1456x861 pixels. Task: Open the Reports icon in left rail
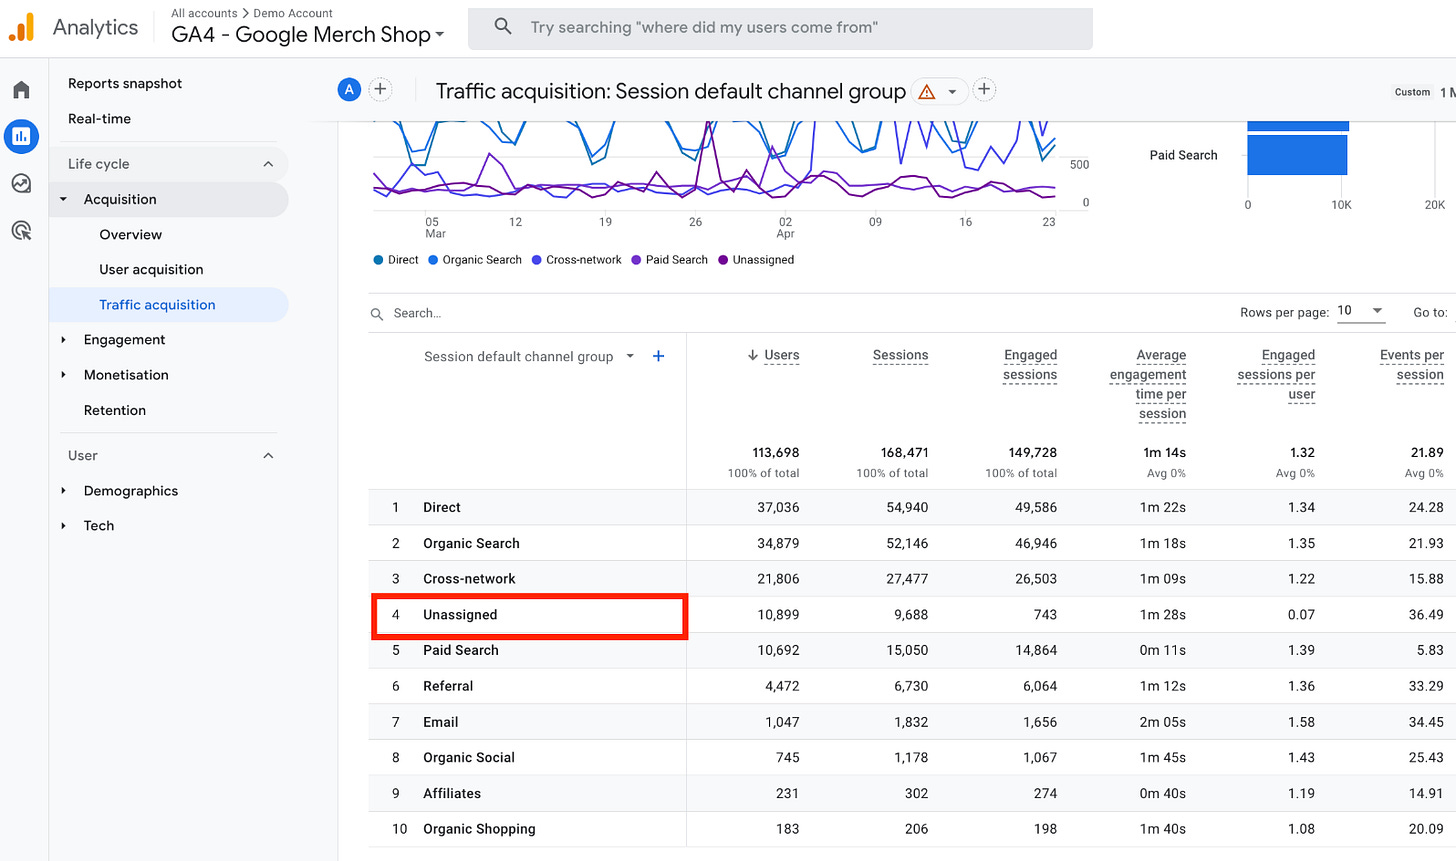[x=21, y=136]
